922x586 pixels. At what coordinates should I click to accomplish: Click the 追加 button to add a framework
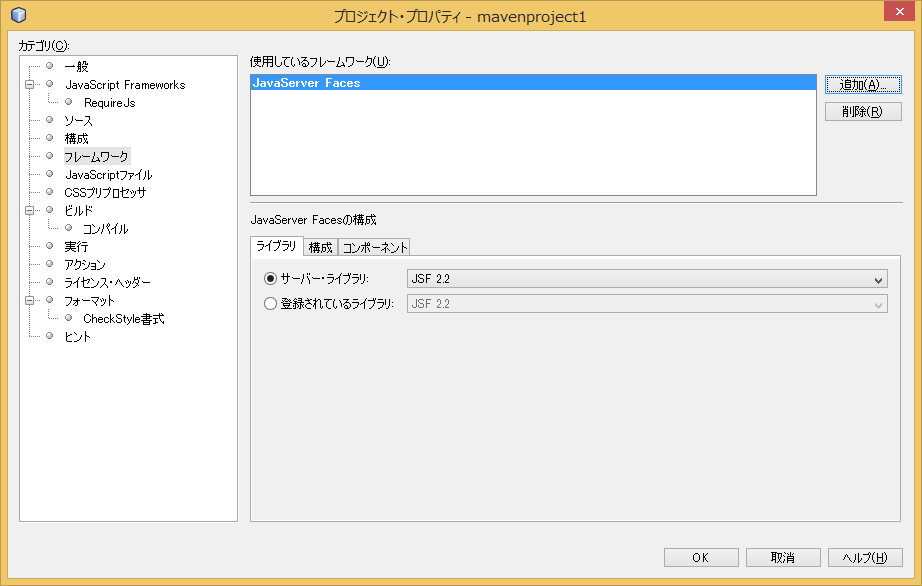(x=862, y=85)
